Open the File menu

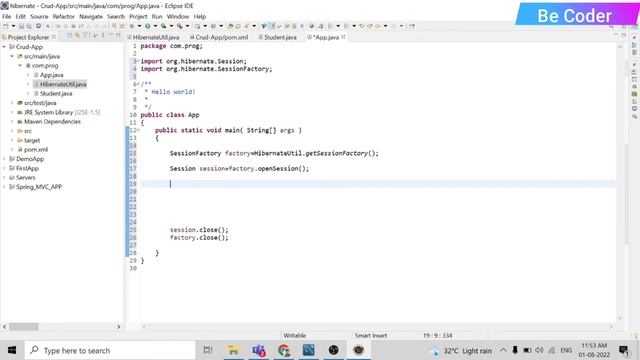[x=7, y=17]
